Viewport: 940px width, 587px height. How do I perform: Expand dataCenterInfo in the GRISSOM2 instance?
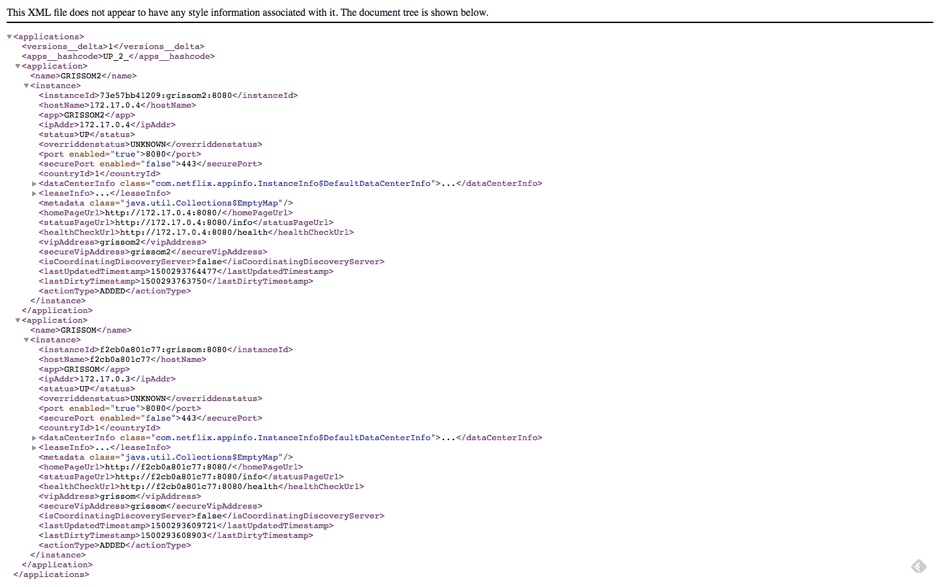click(x=34, y=183)
